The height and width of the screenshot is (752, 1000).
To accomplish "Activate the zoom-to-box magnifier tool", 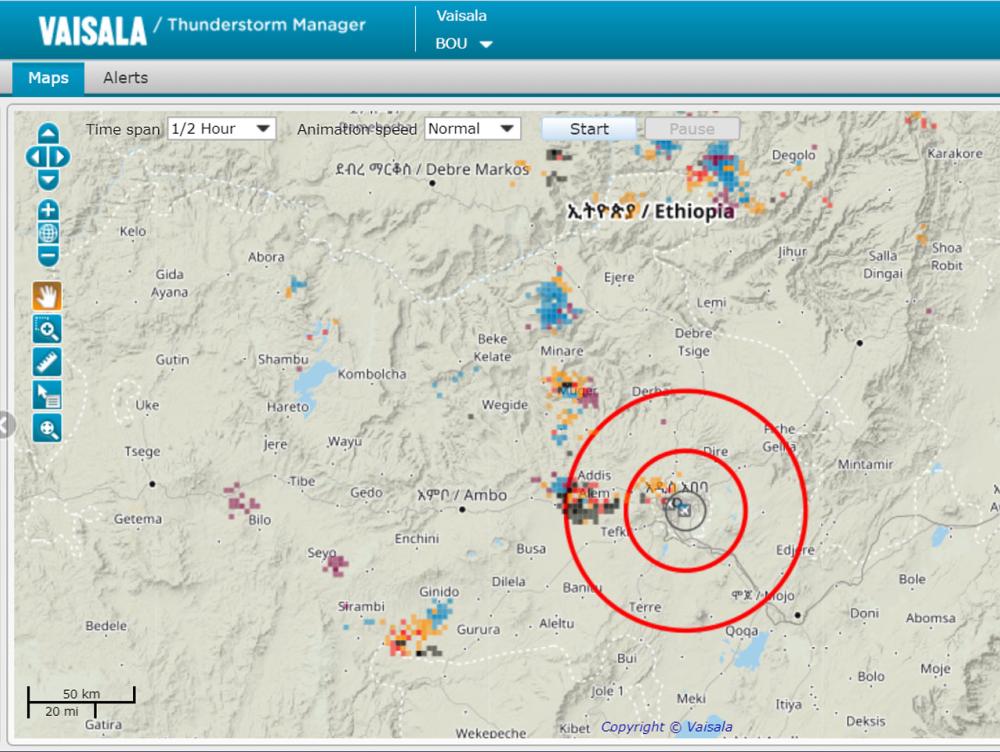I will [x=48, y=328].
